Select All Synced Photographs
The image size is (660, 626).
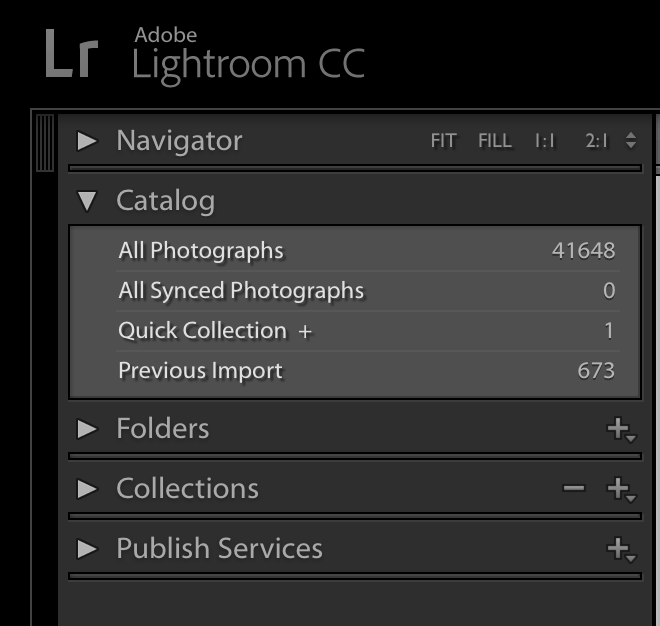pyautogui.click(x=241, y=291)
